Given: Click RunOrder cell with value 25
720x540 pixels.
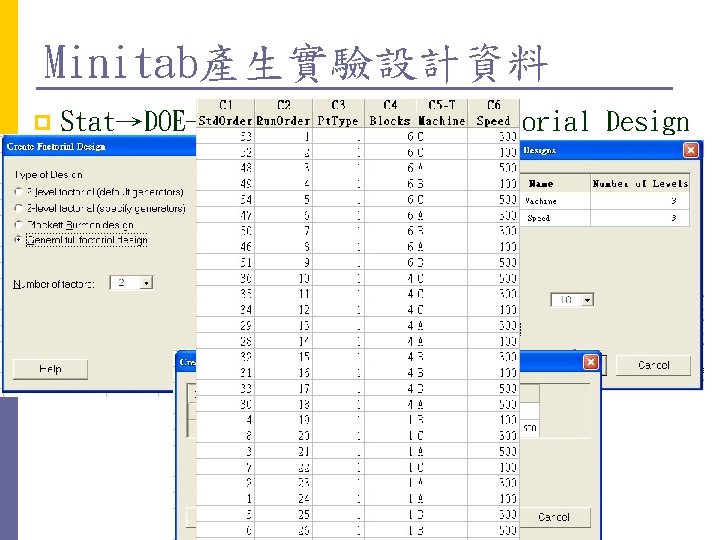Looking at the screenshot, I should click(x=283, y=514).
